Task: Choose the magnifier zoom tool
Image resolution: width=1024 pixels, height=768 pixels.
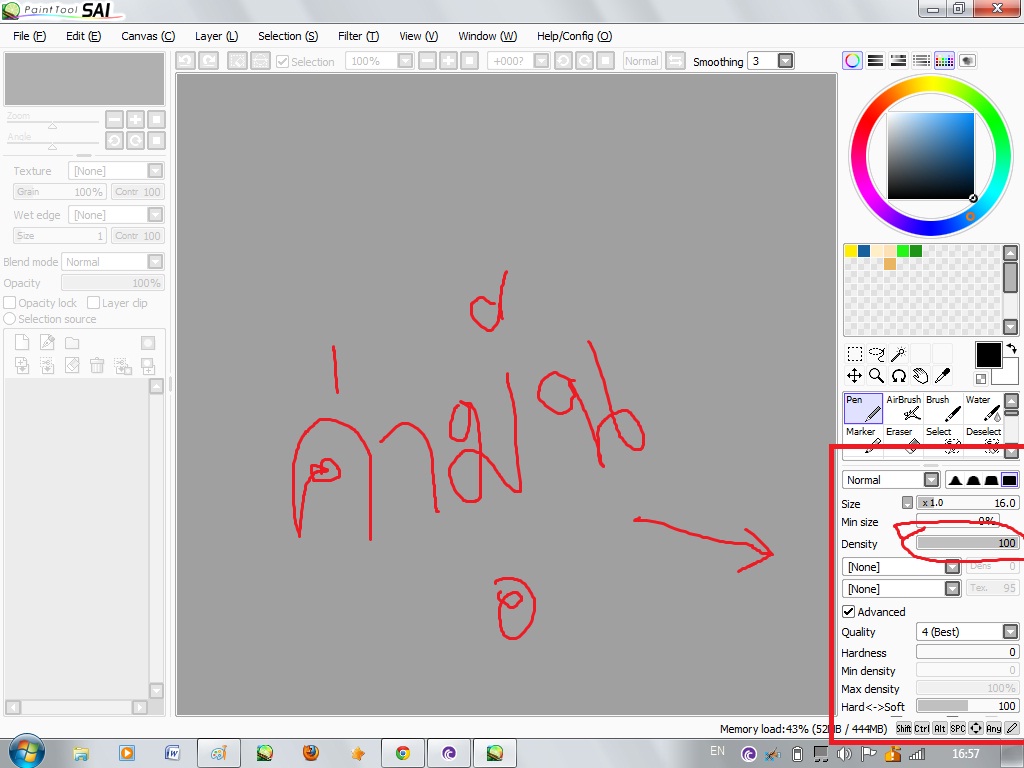Action: pos(876,376)
